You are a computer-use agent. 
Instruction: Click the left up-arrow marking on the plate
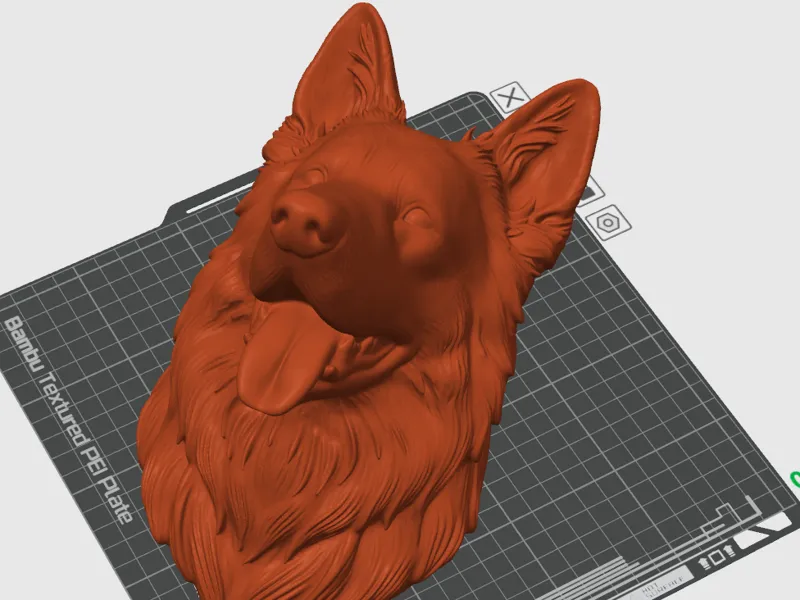pyautogui.click(x=704, y=563)
